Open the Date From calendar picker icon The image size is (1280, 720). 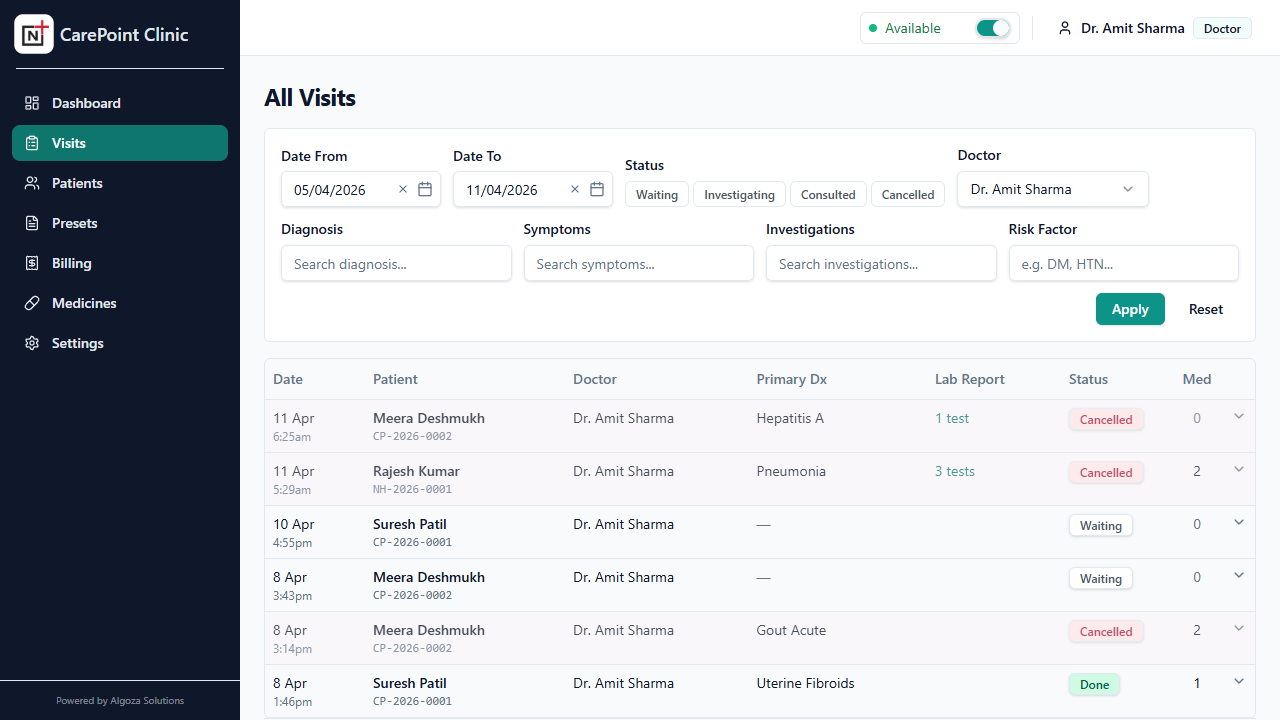click(425, 189)
